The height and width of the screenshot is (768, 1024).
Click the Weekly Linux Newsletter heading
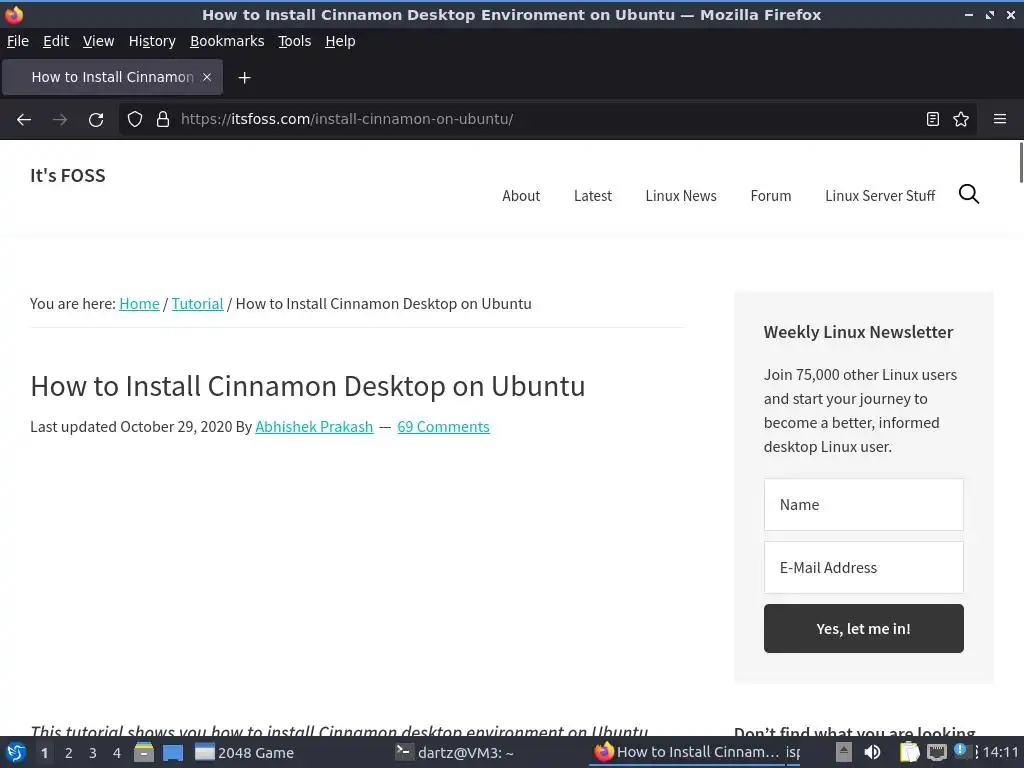click(x=858, y=332)
